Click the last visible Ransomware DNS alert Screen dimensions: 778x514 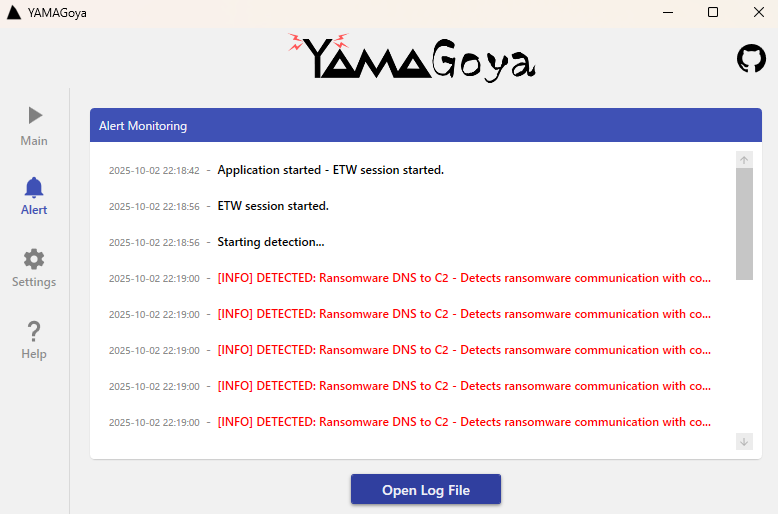[x=464, y=422]
